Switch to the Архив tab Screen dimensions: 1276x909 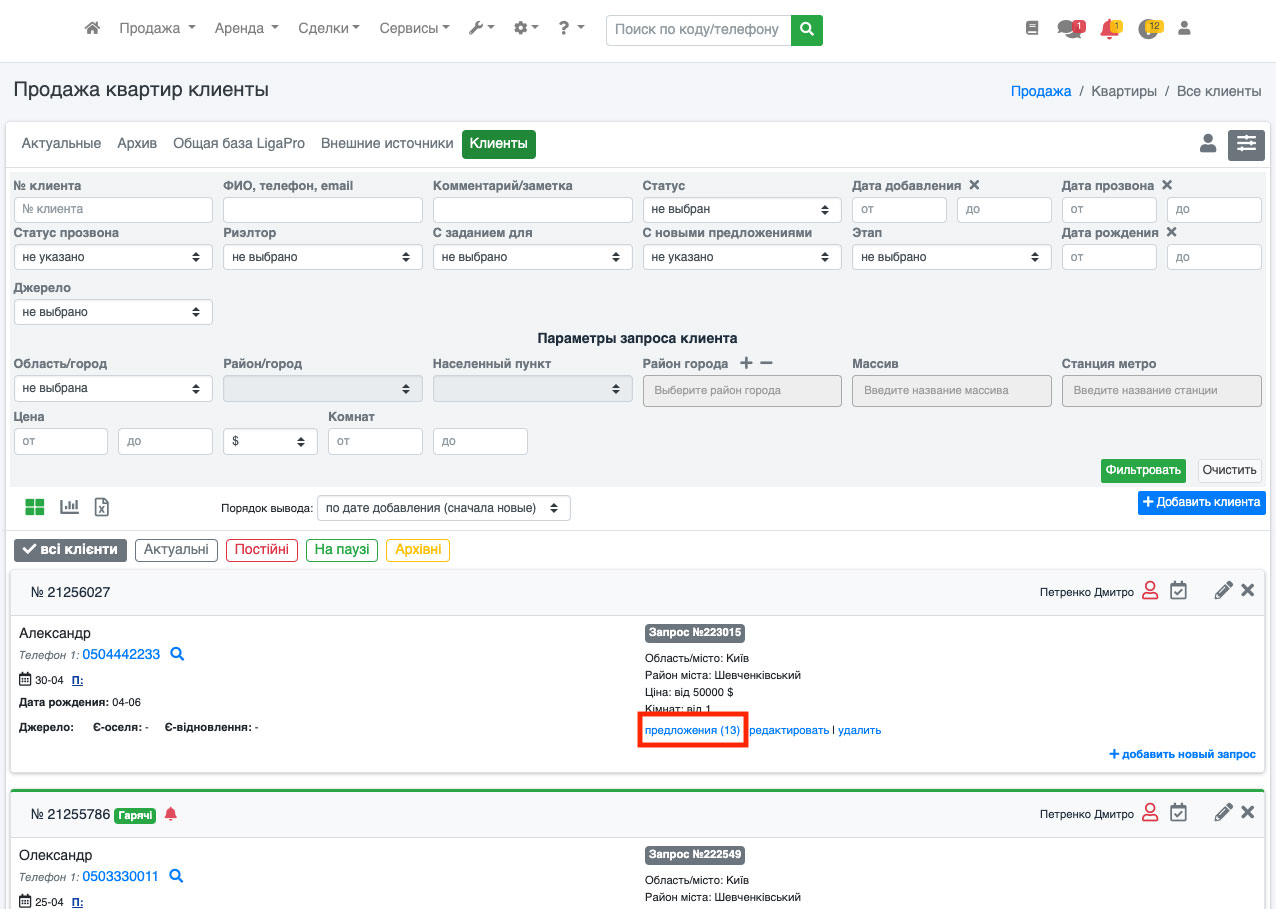pyautogui.click(x=137, y=144)
